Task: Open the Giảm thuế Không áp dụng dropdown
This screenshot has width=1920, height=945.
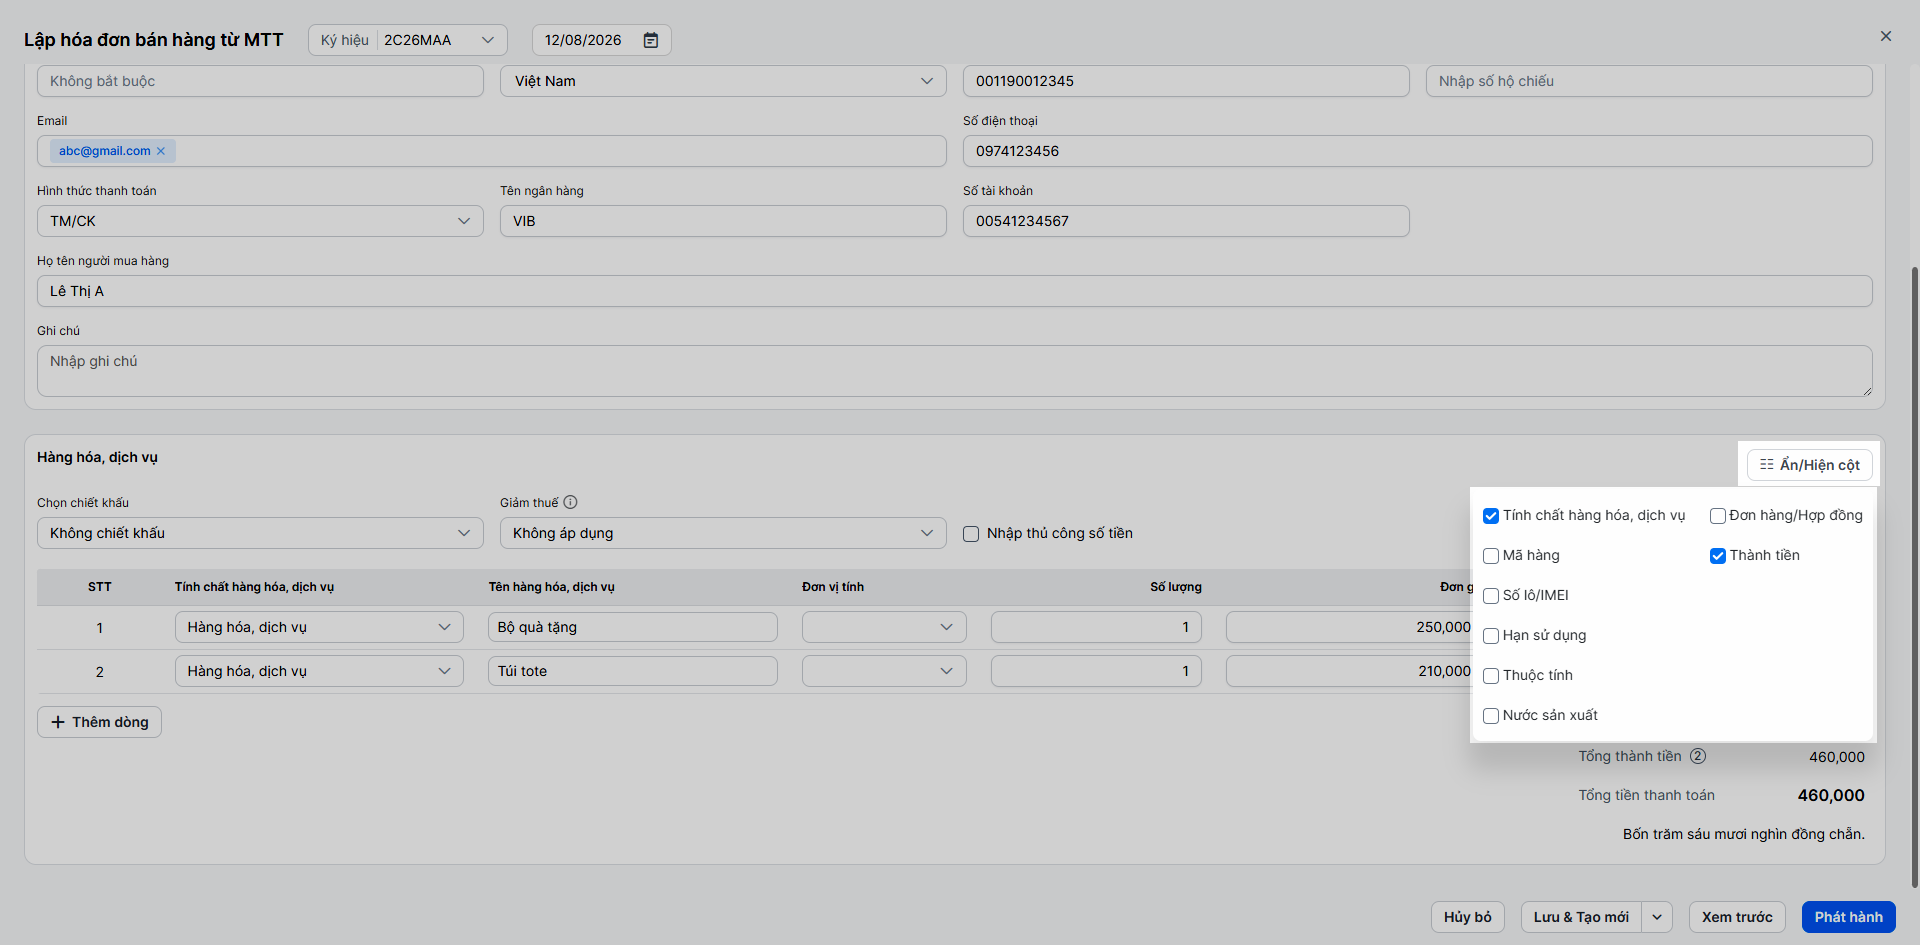Action: click(723, 533)
